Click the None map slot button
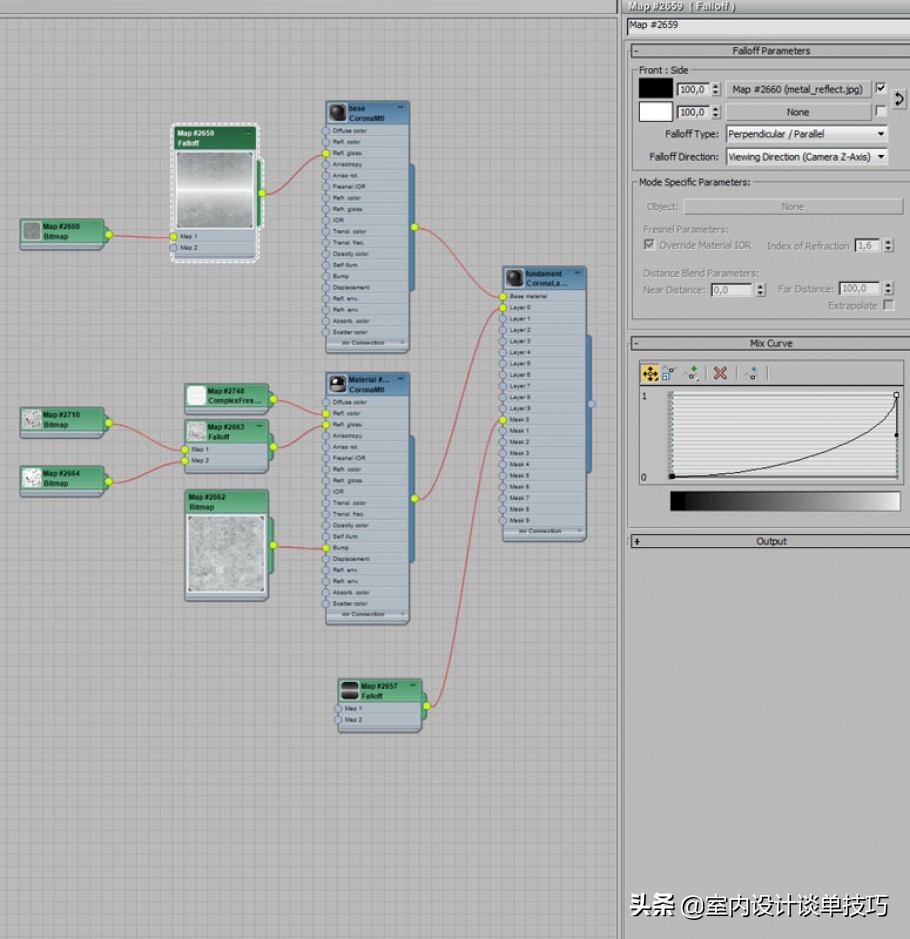This screenshot has width=910, height=939. click(797, 112)
